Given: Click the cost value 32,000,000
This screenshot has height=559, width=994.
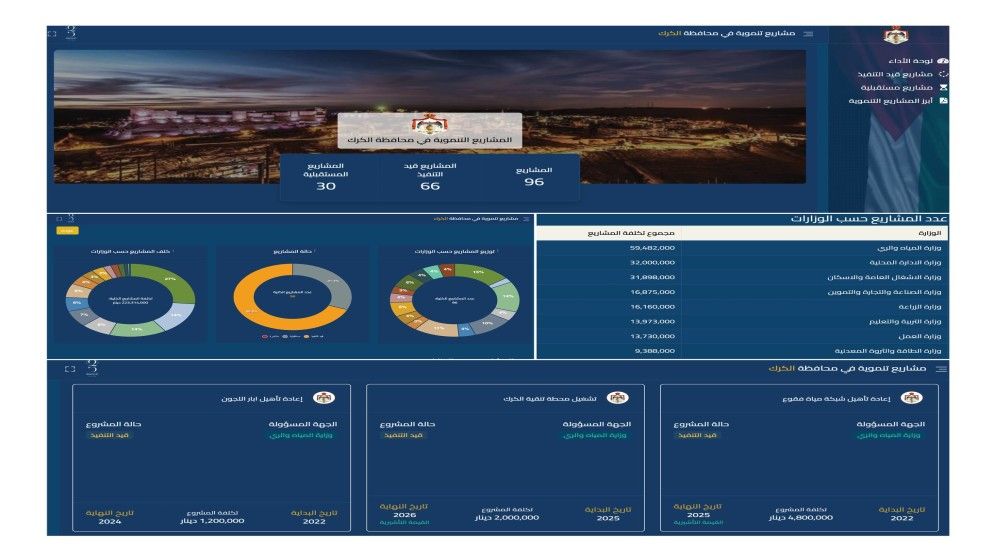Looking at the screenshot, I should [x=652, y=262].
